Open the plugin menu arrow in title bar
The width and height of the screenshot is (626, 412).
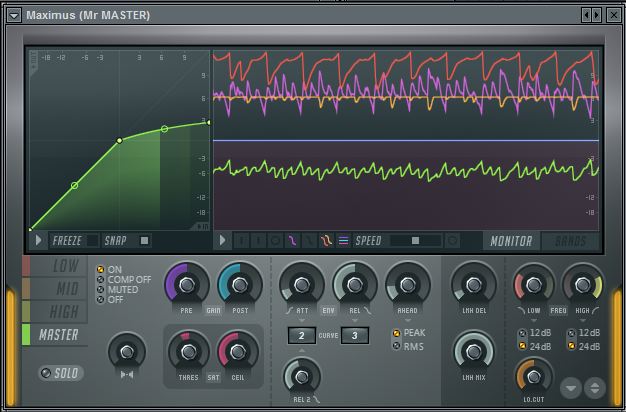point(13,15)
